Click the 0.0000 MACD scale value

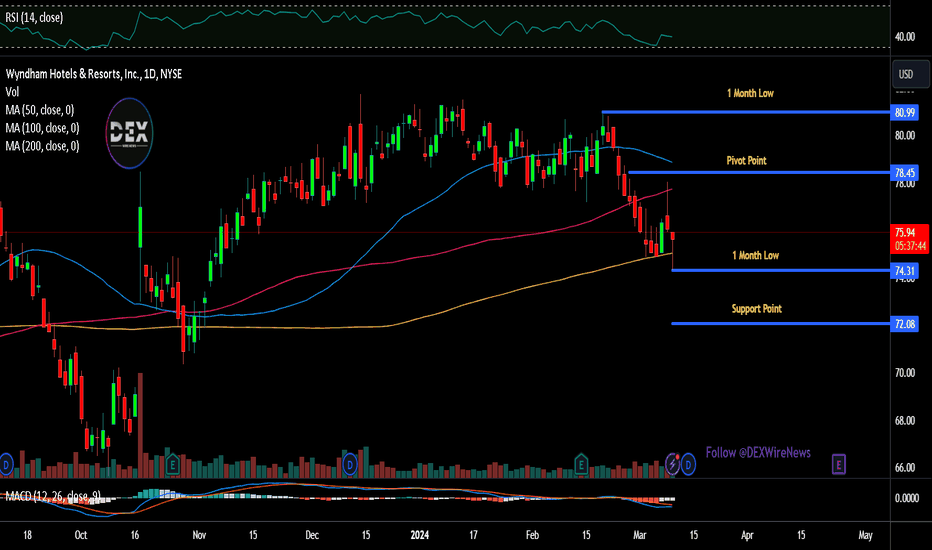point(906,498)
